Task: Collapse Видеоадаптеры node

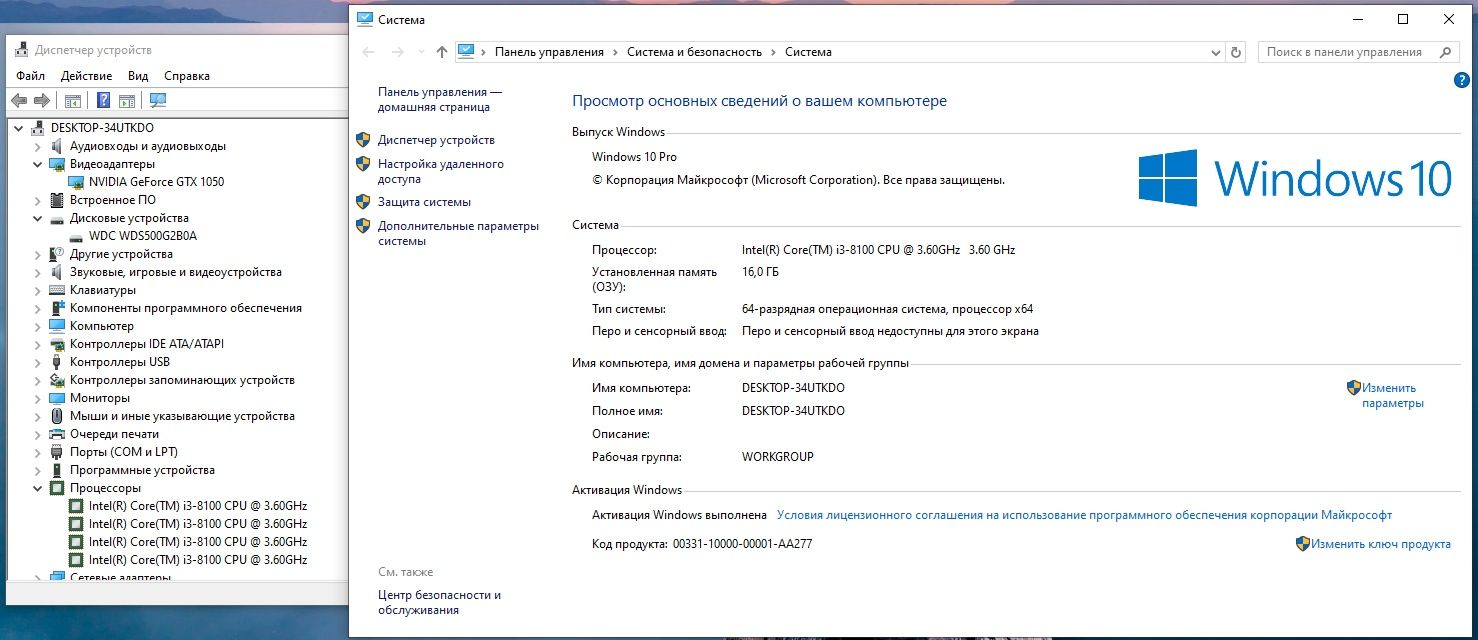Action: (x=38, y=164)
